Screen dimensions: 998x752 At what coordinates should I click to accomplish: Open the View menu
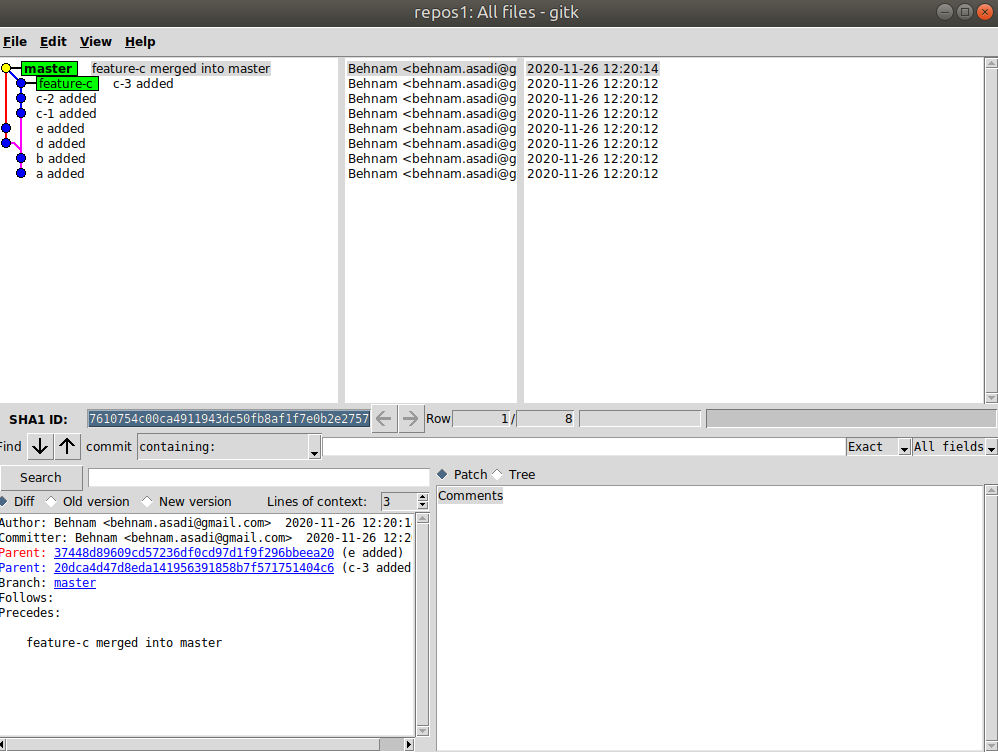point(96,42)
